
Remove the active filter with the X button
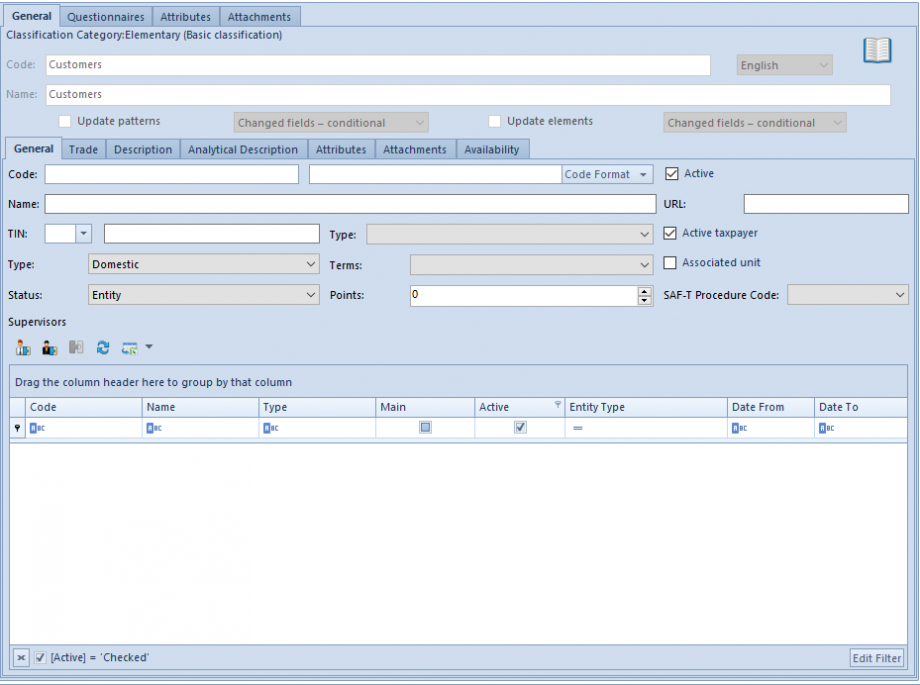coord(22,658)
